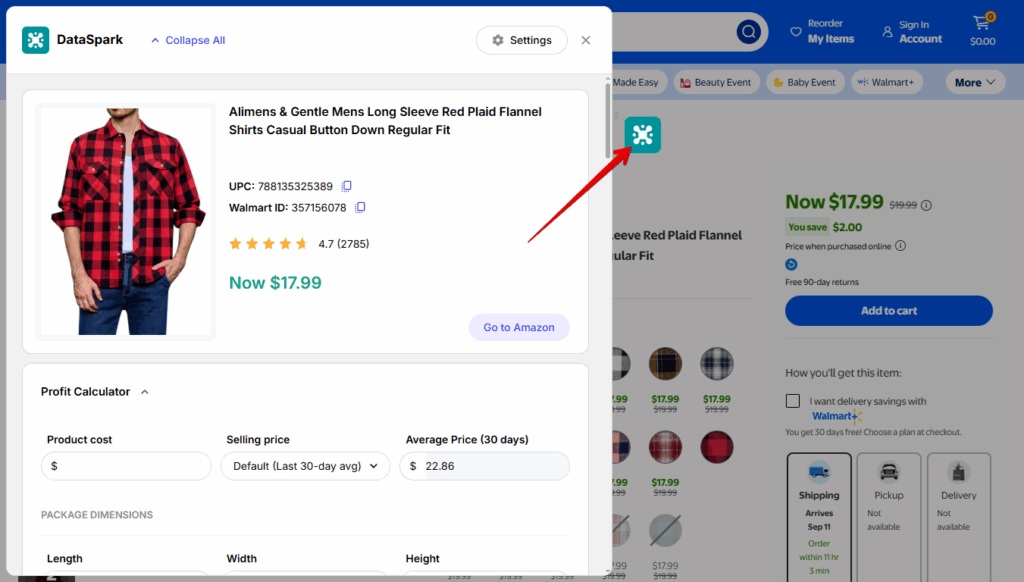Click the Free 90-day returns text
This screenshot has height=582, width=1024.
pyautogui.click(x=822, y=282)
